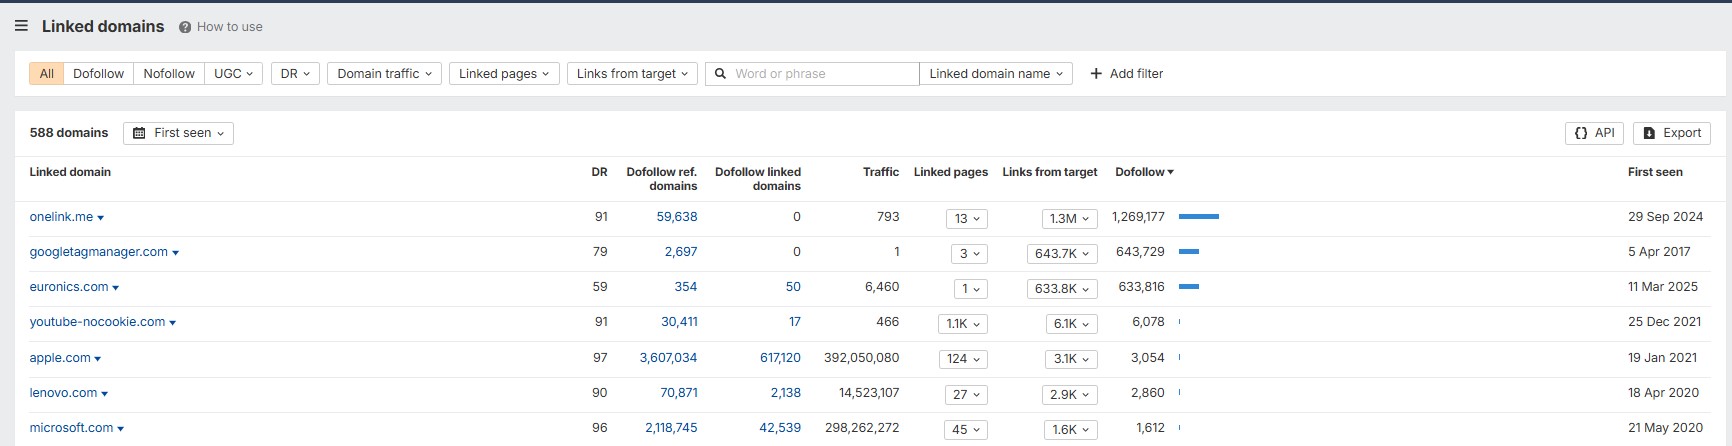1732x446 pixels.
Task: Focus the Word or phrase search field
Action: tap(822, 74)
